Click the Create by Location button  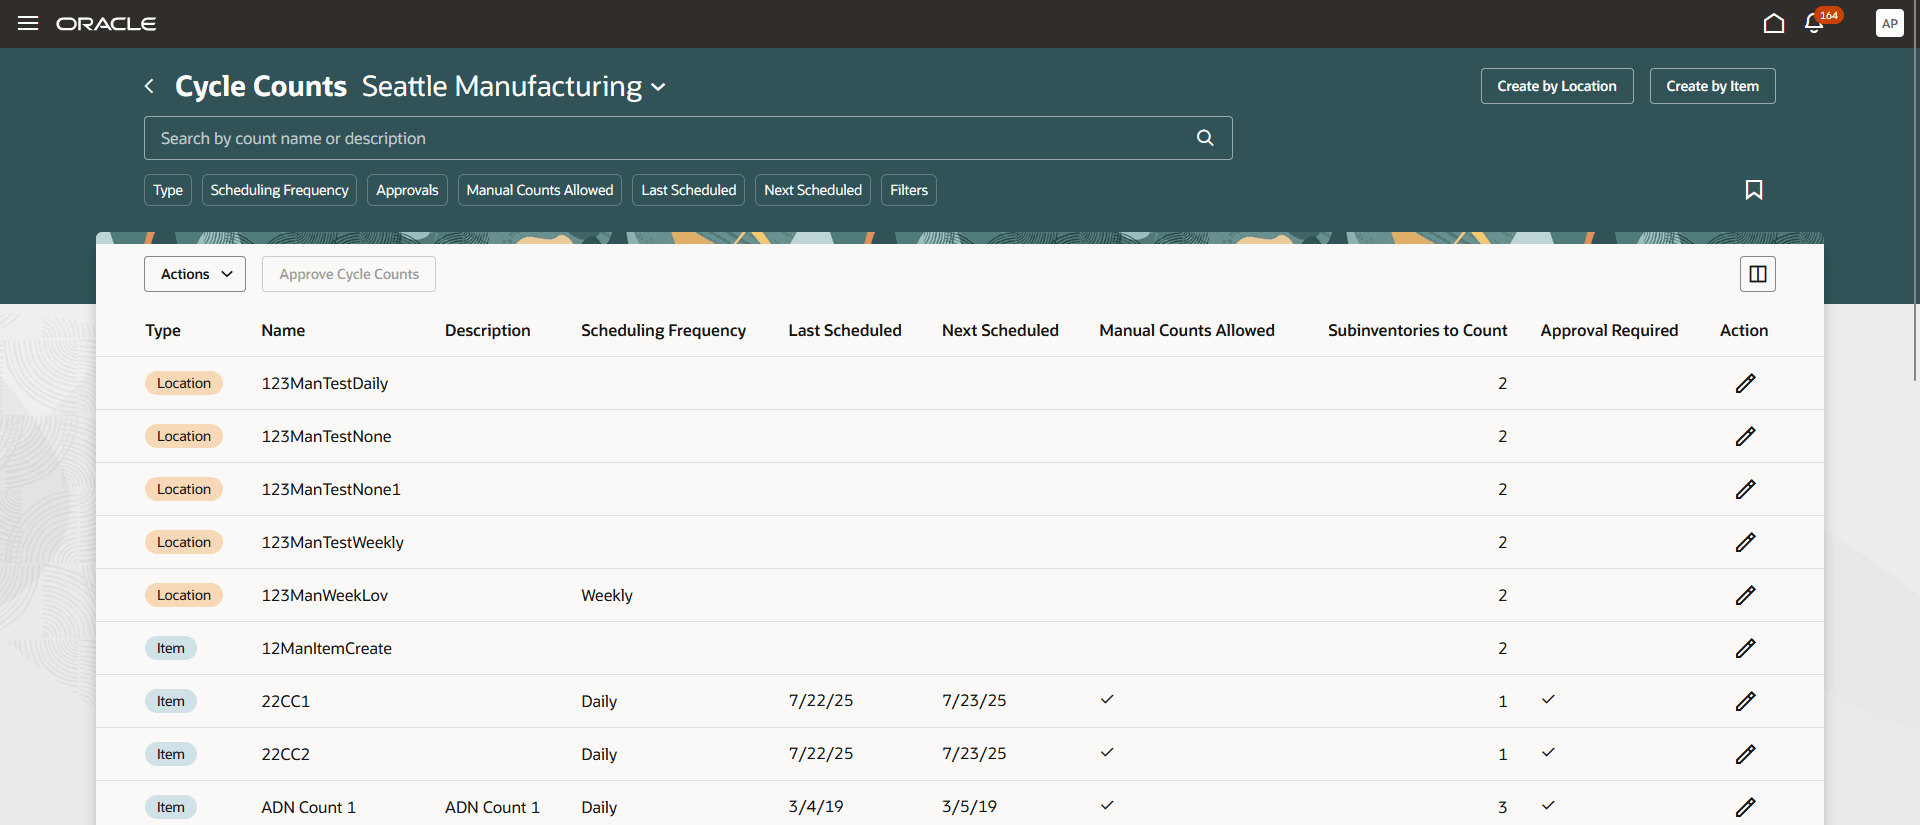tap(1556, 86)
